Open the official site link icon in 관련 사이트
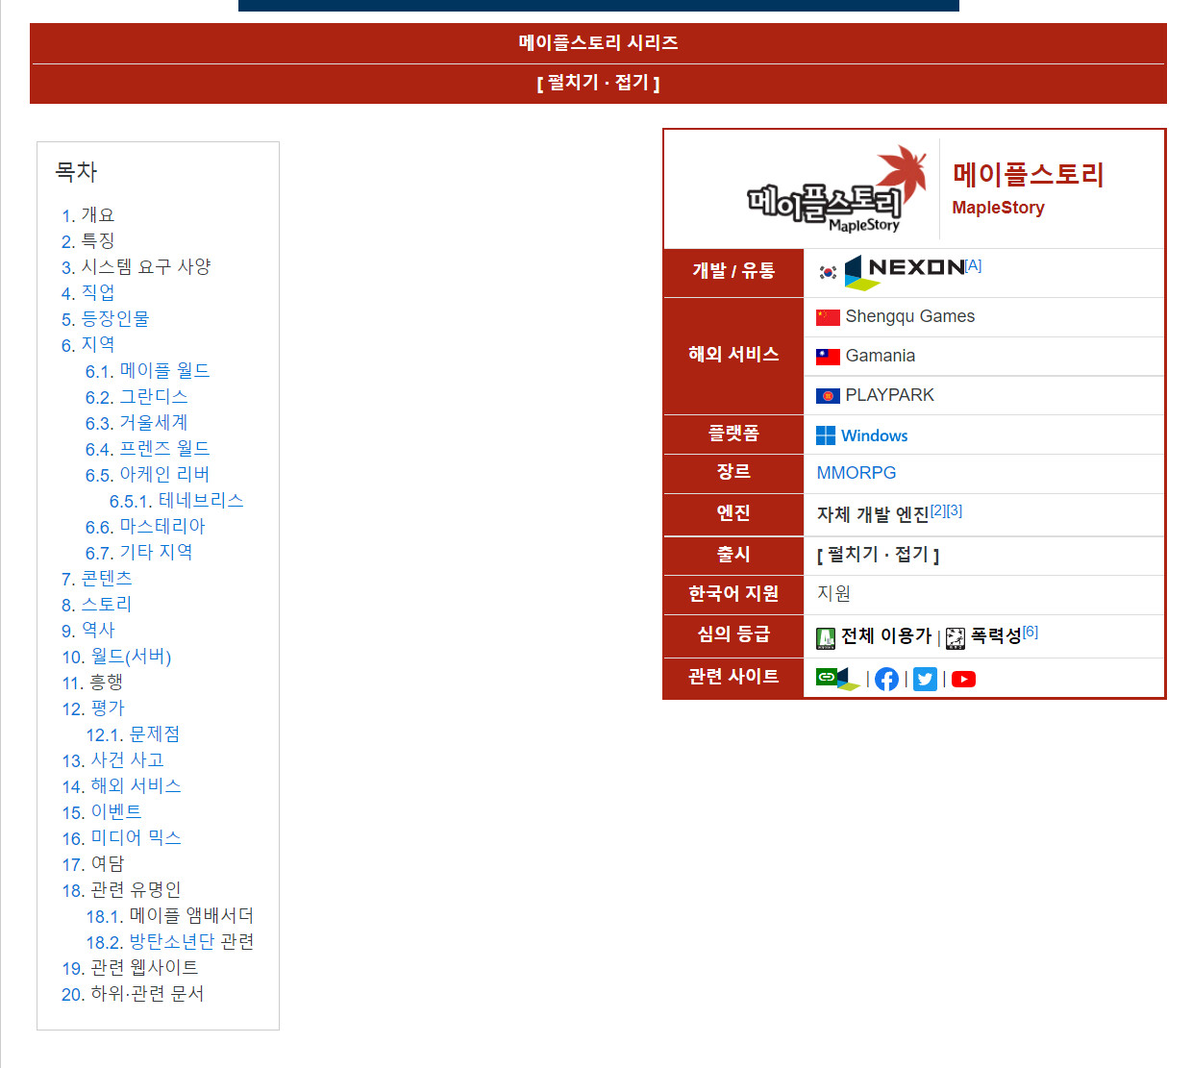This screenshot has width=1192, height=1068. point(838,678)
